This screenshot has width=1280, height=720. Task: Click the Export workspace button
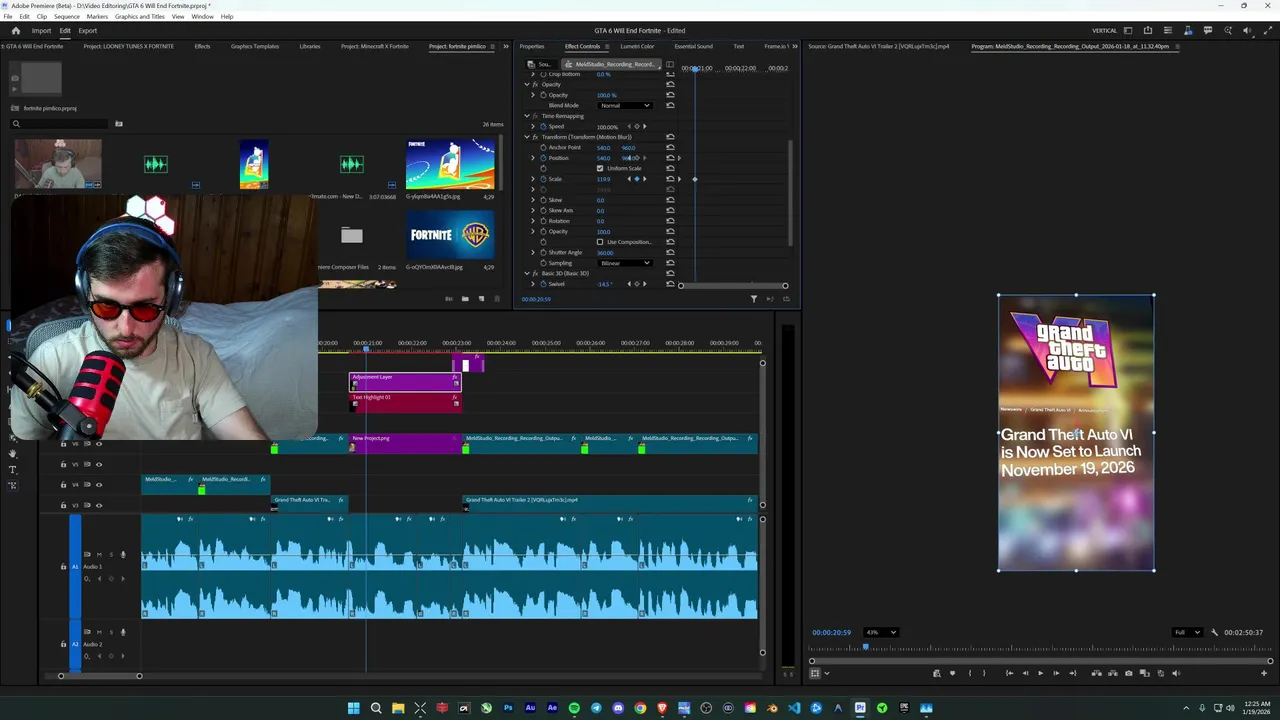(x=87, y=31)
